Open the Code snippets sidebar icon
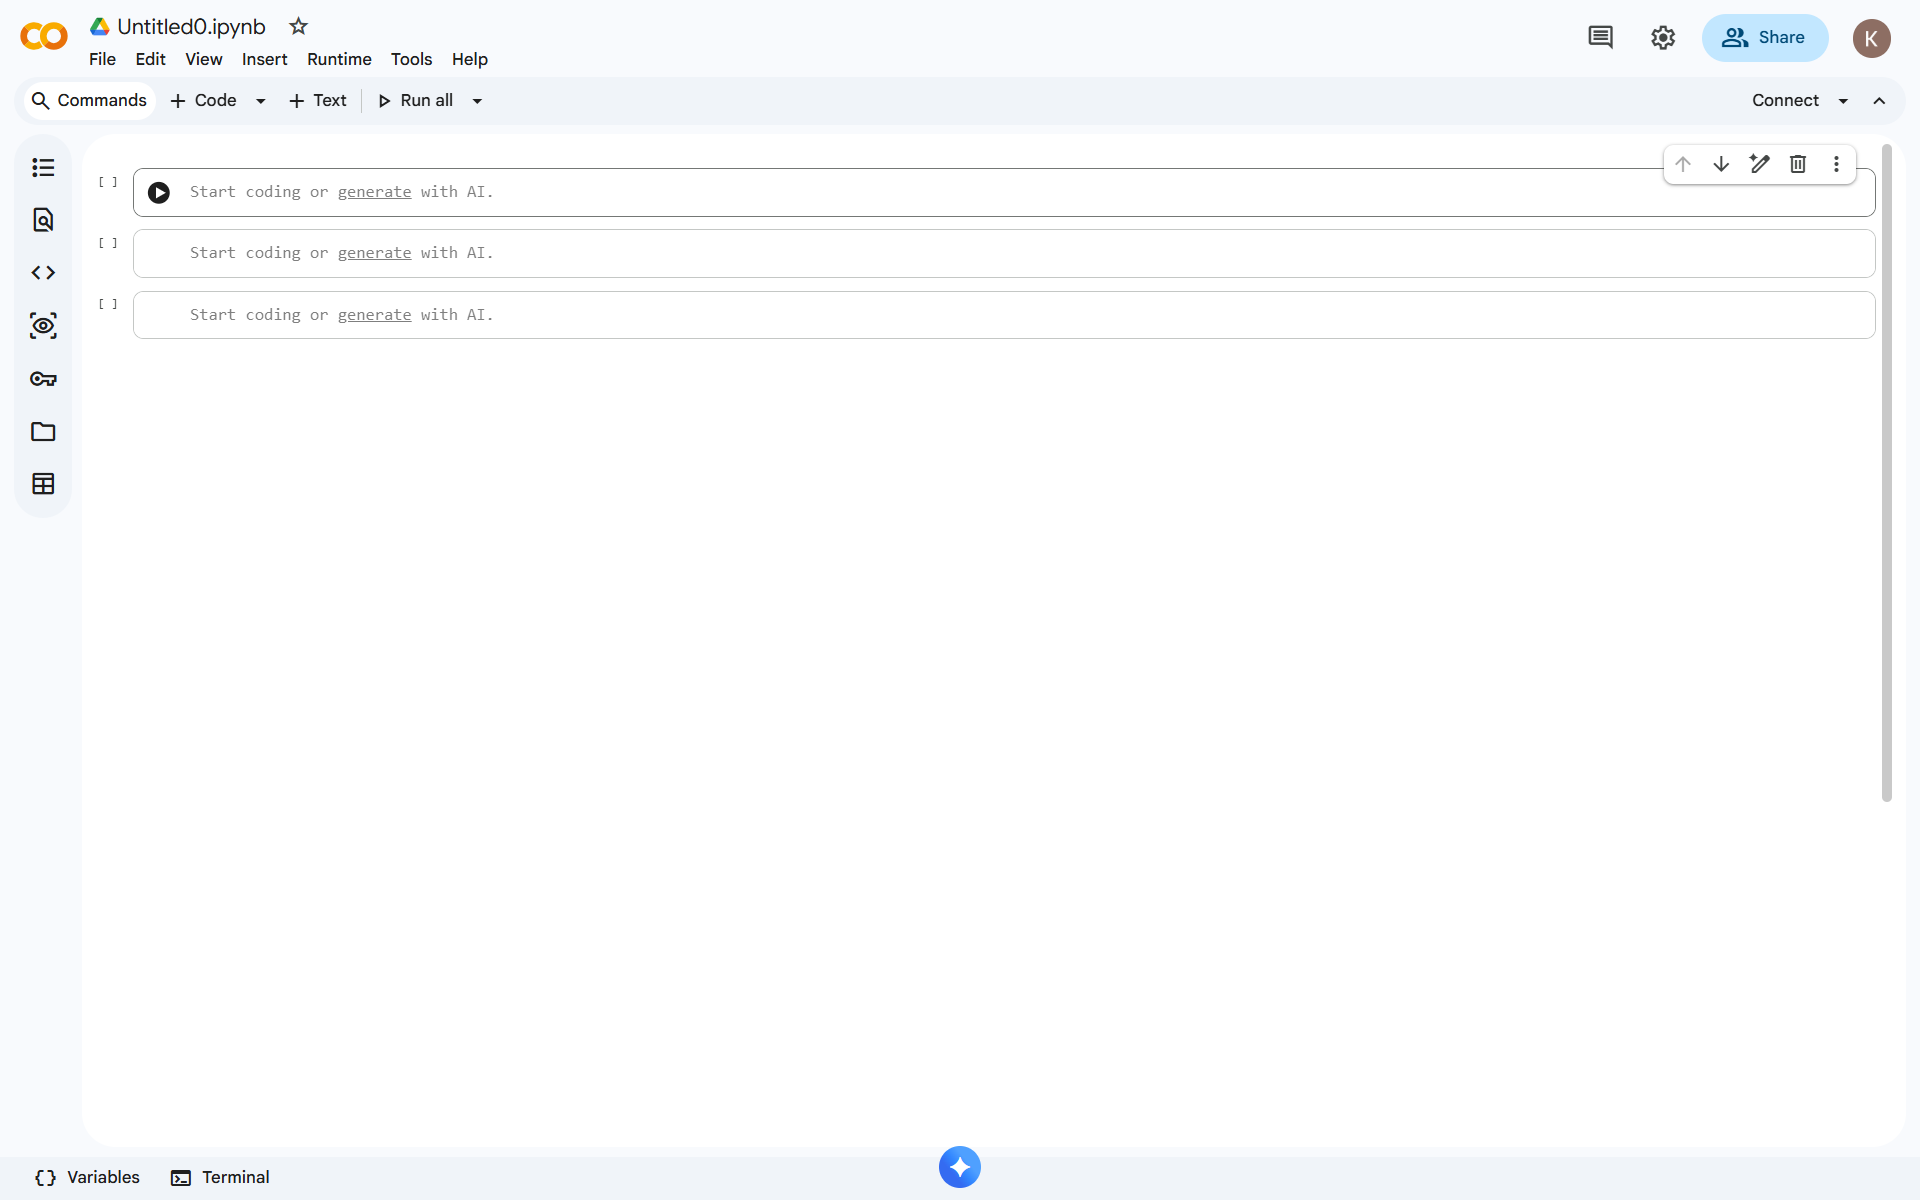Screen dimensions: 1920x1200 tap(43, 273)
